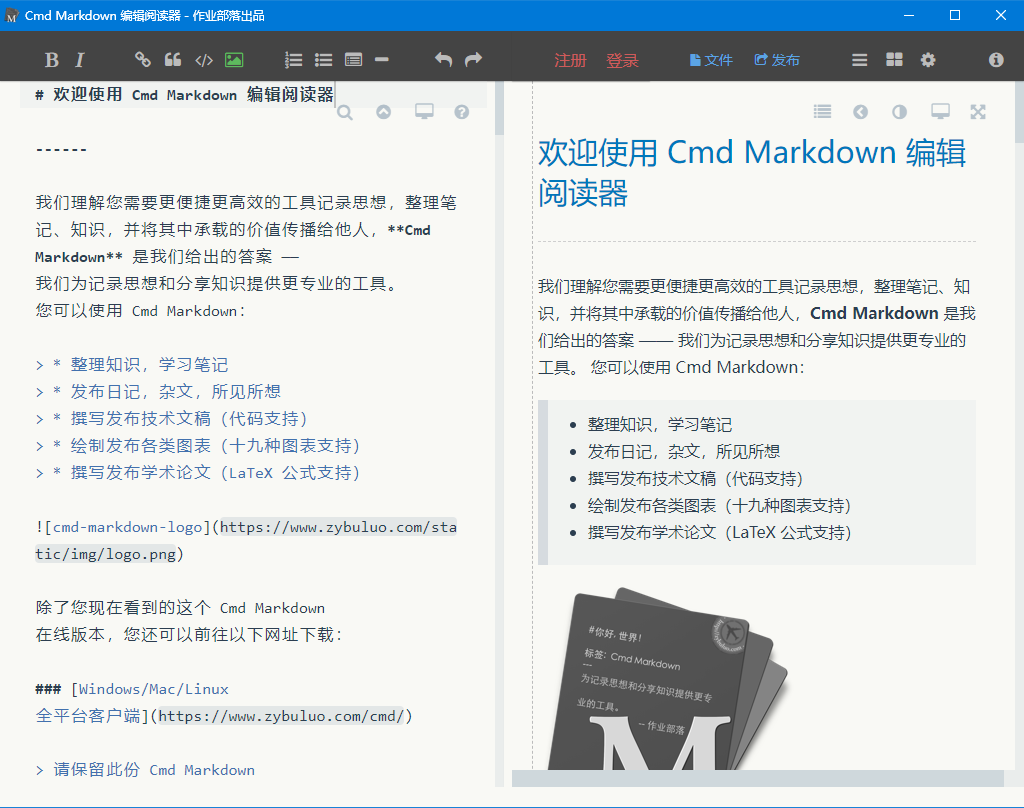Show the preview table of contents icon
Image resolution: width=1024 pixels, height=808 pixels.
tap(822, 112)
